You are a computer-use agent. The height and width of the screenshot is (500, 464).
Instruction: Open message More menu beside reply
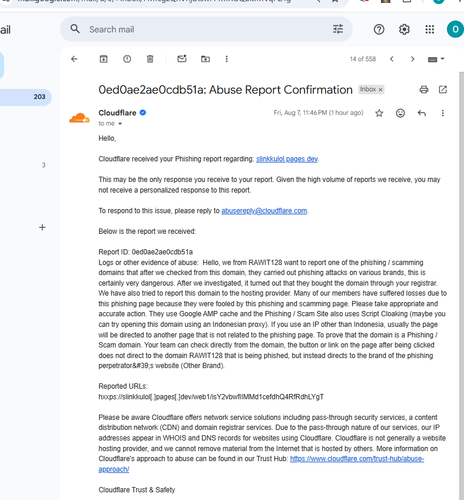click(443, 113)
